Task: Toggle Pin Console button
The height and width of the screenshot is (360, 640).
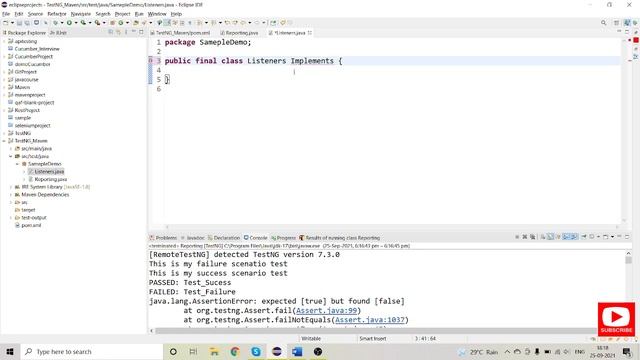Action: [584, 237]
